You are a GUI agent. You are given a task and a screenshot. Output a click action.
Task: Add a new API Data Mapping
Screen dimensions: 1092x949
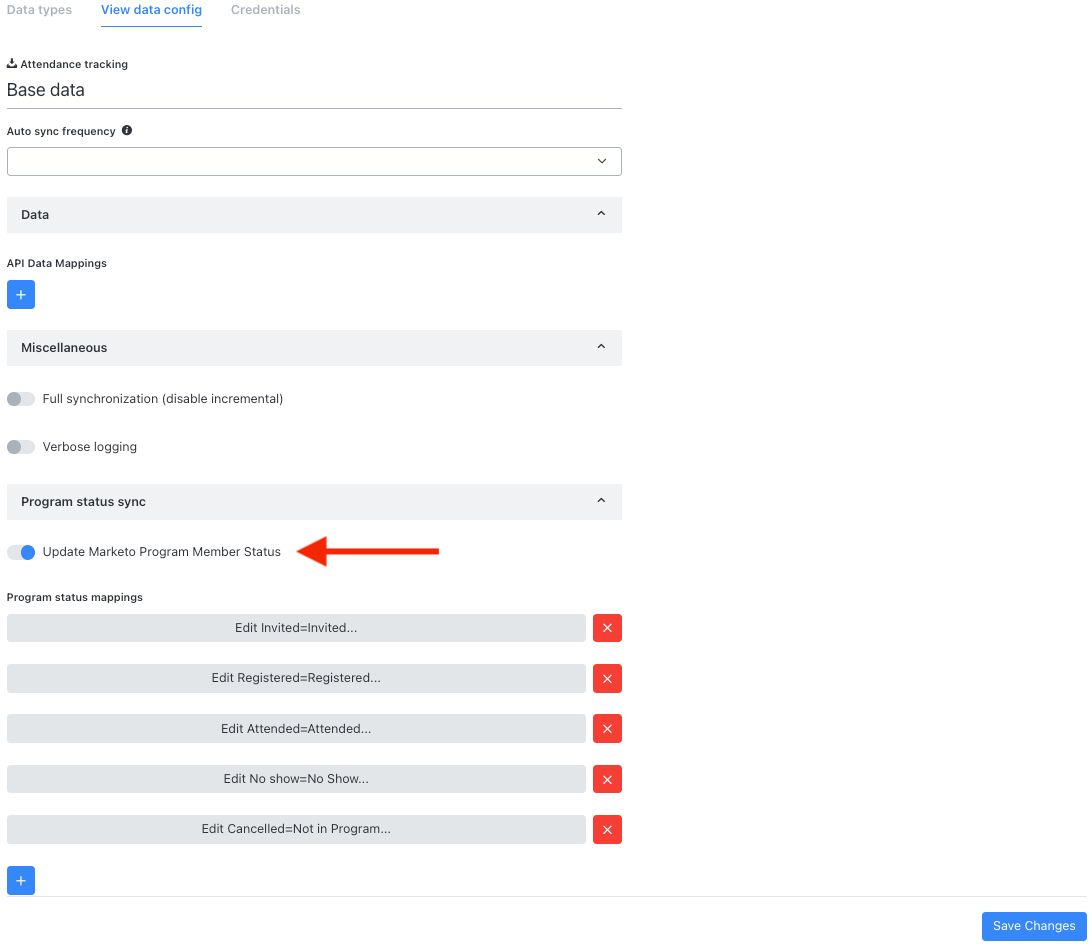click(21, 295)
